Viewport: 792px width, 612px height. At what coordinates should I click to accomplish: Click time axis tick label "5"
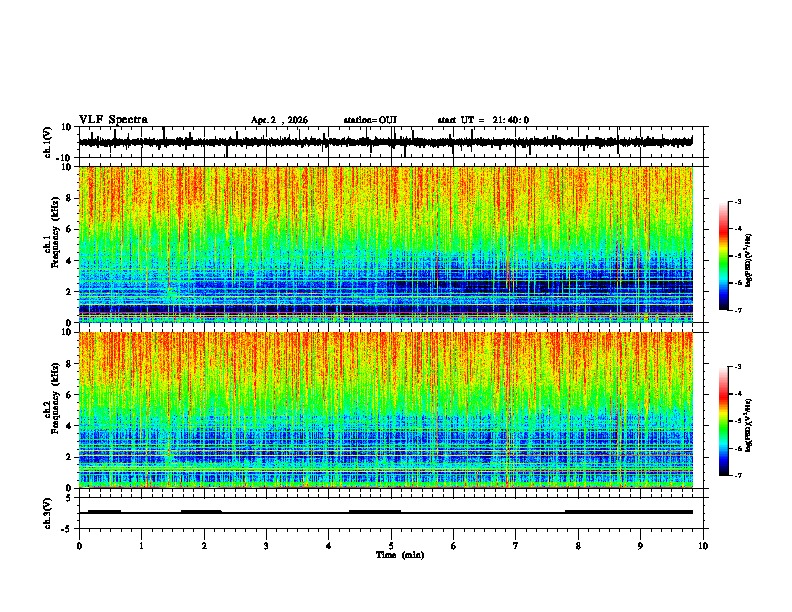[391, 546]
